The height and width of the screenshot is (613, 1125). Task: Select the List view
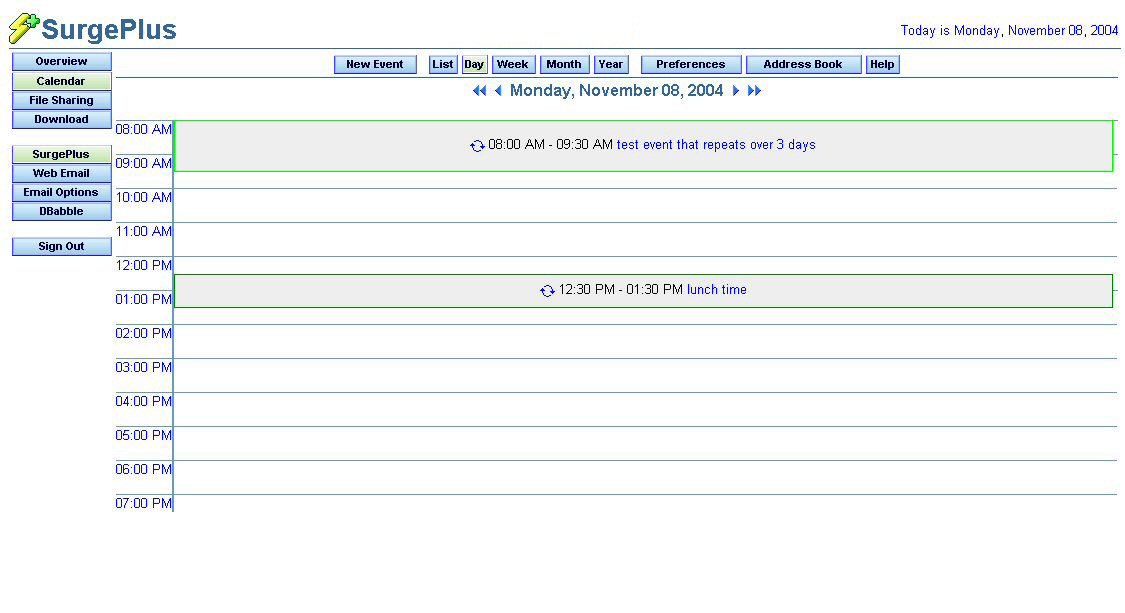(x=443, y=65)
